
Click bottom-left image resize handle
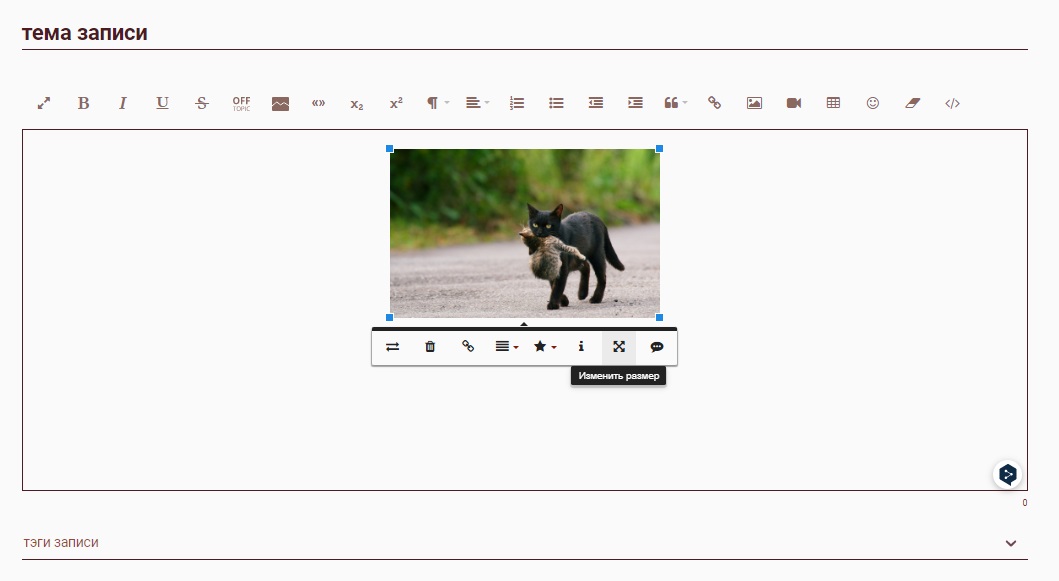click(390, 318)
